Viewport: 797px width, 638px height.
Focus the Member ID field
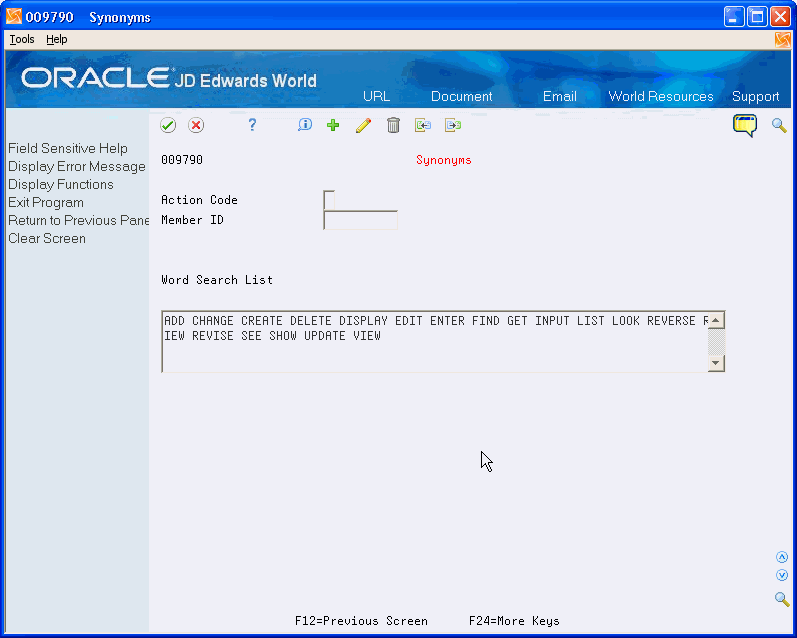(360, 220)
